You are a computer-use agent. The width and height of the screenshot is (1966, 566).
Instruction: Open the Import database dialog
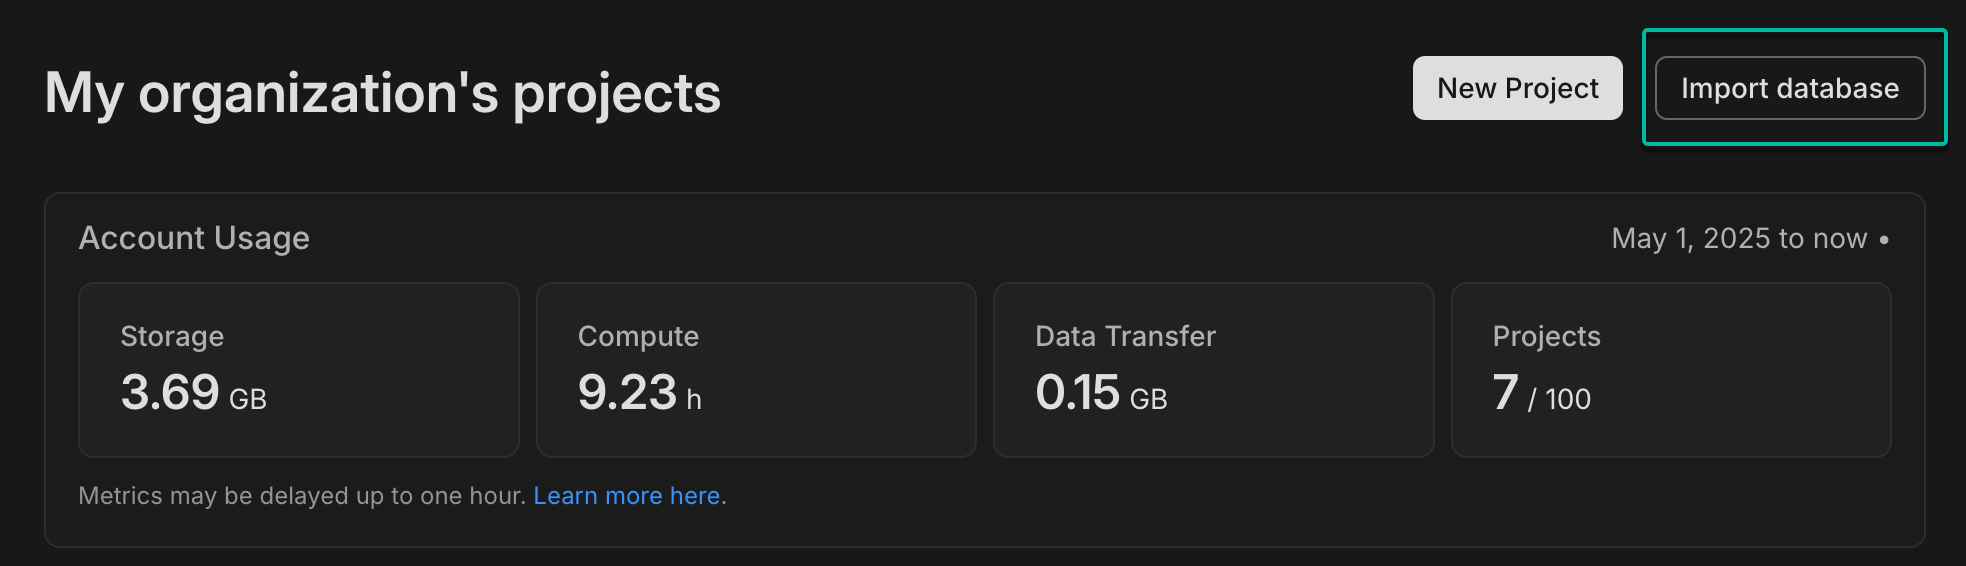tap(1789, 88)
